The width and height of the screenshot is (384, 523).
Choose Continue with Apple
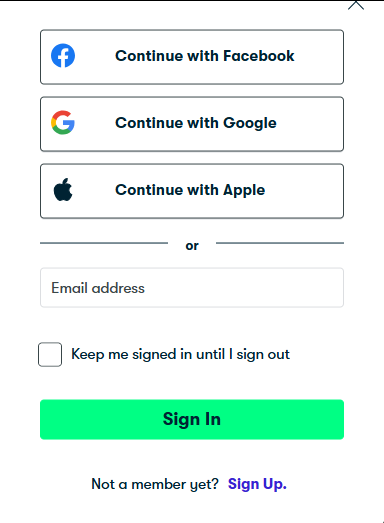192,191
